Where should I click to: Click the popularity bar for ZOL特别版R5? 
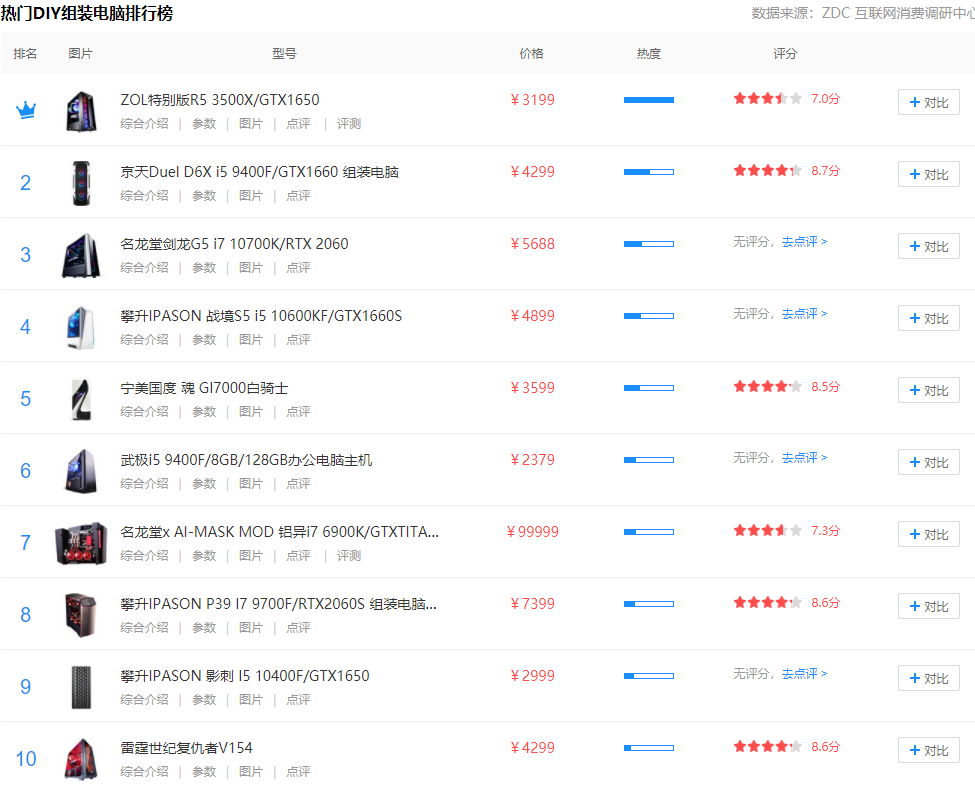click(x=648, y=100)
